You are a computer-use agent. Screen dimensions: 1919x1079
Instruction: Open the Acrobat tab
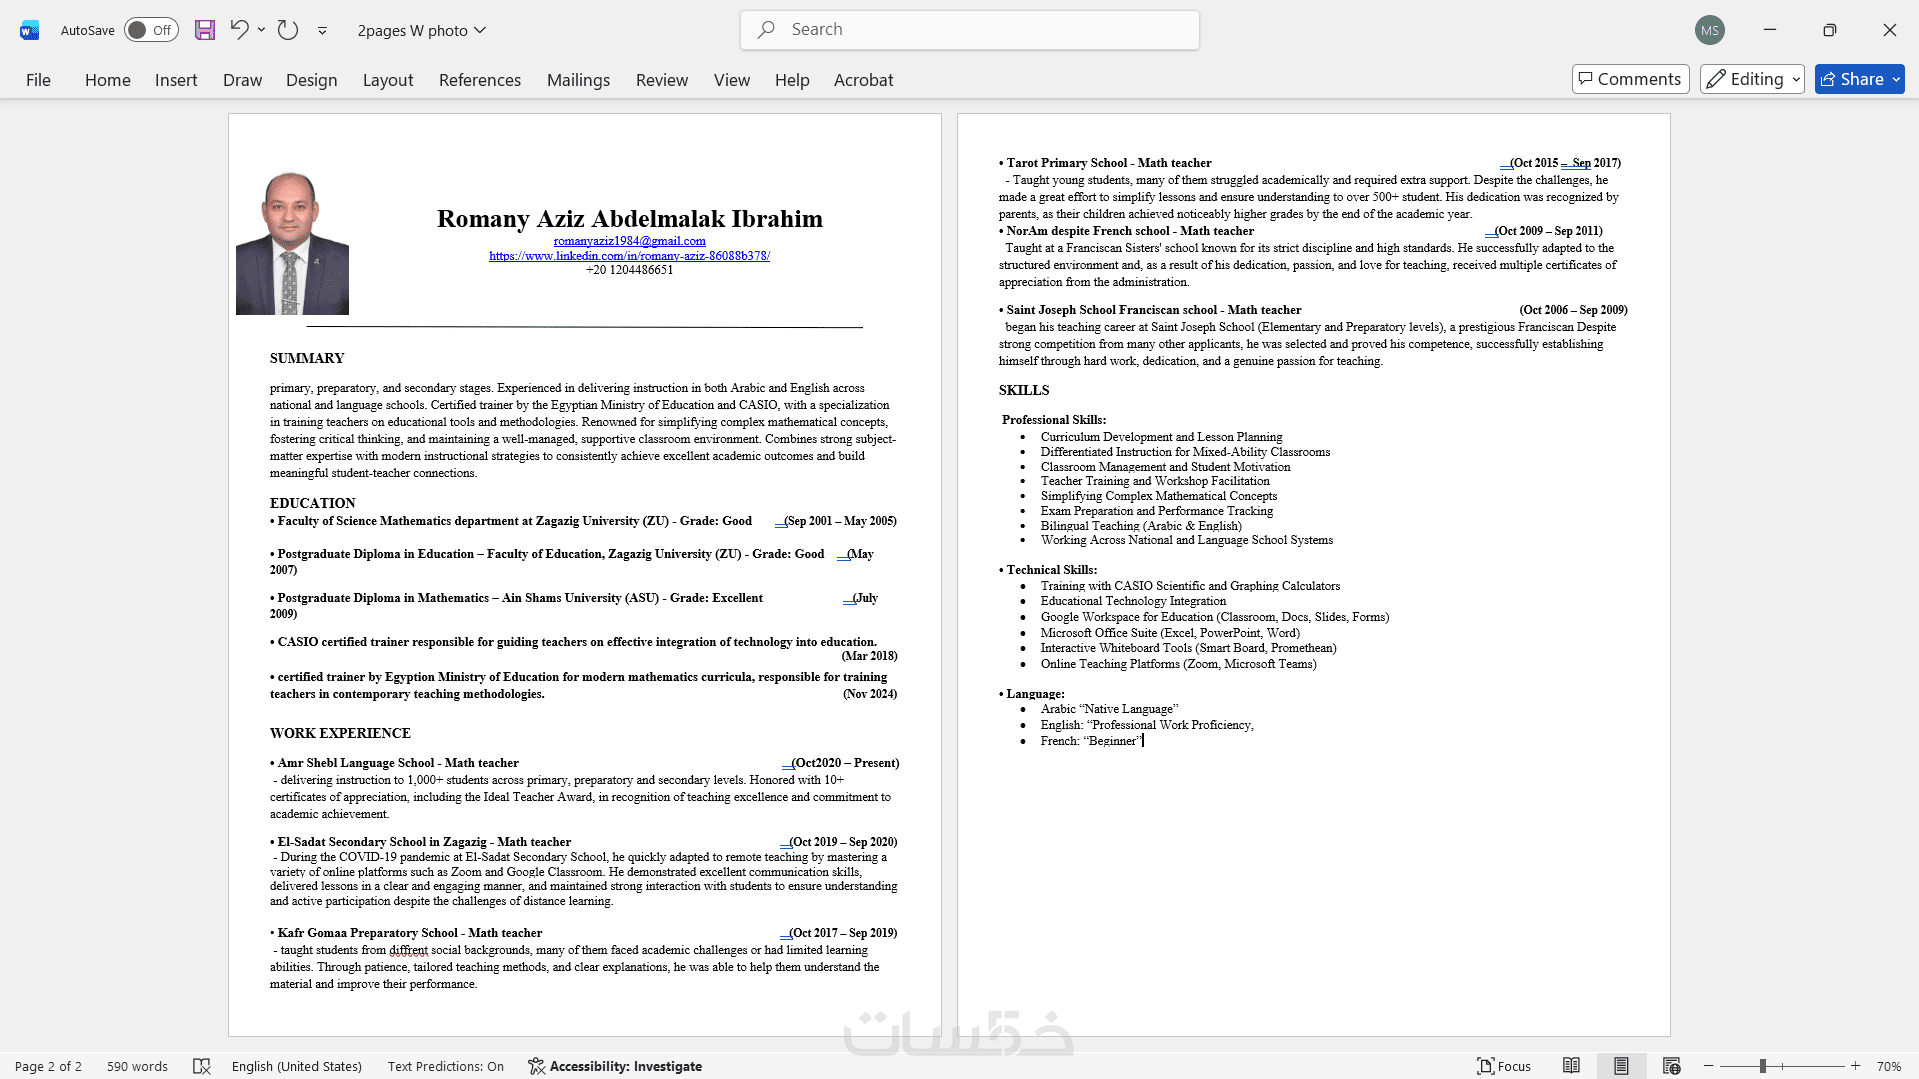[864, 80]
